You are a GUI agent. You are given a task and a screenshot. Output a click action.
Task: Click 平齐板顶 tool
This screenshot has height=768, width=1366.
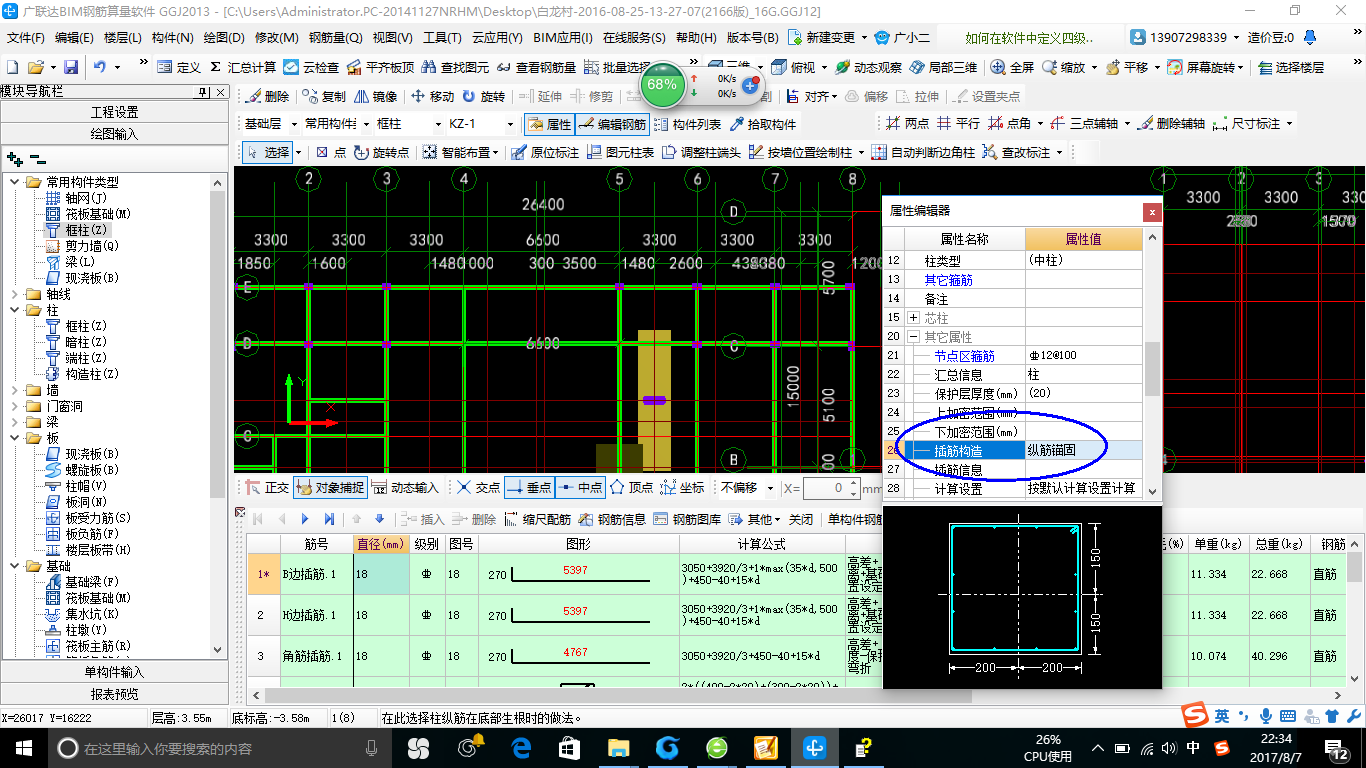click(x=380, y=67)
